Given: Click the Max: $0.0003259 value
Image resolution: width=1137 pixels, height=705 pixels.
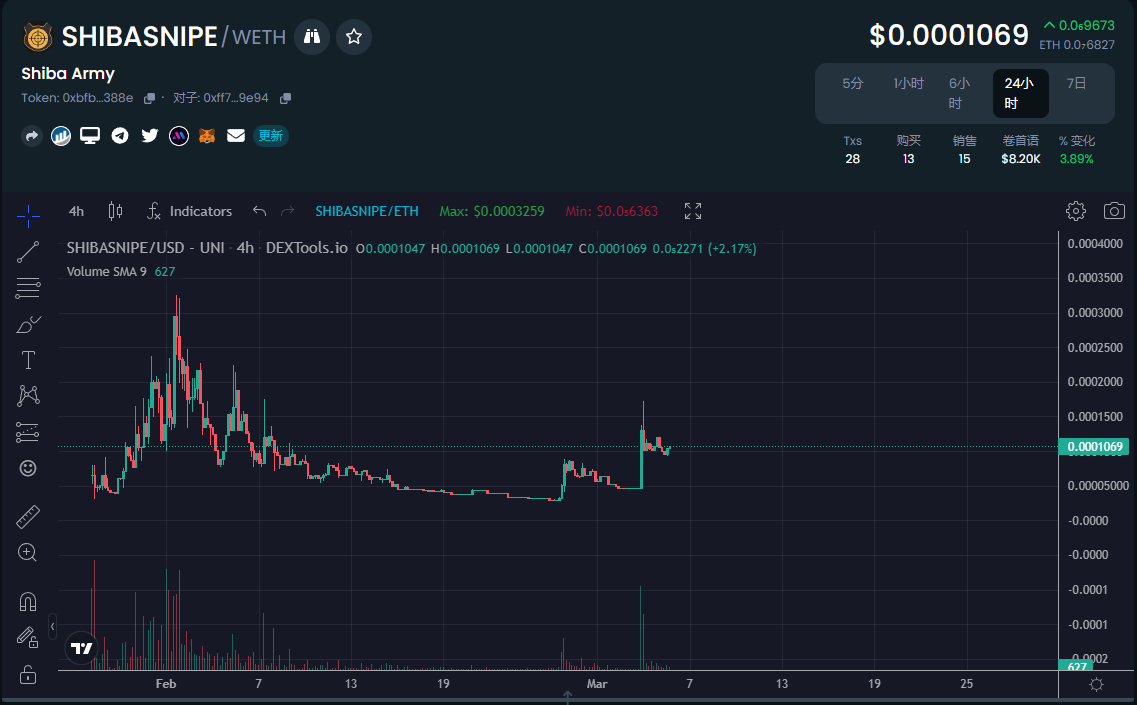Looking at the screenshot, I should click(492, 211).
